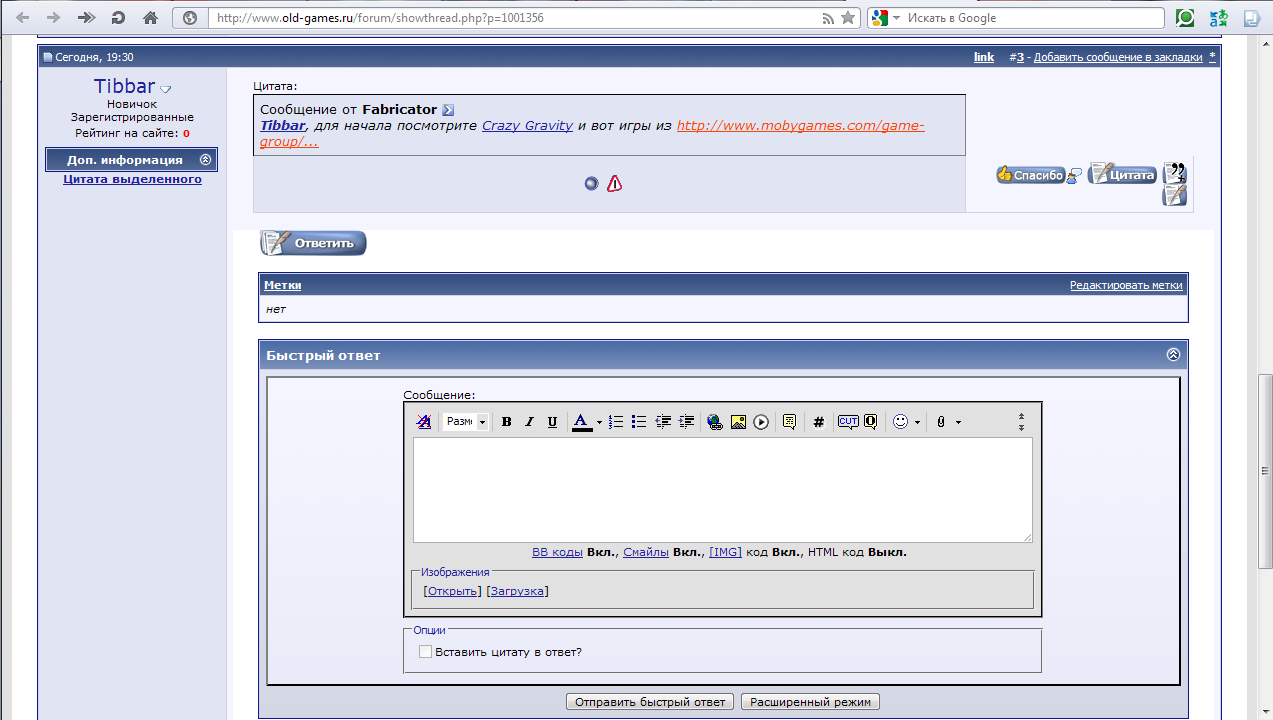Click 'Ответить' reply button
This screenshot has height=720, width=1273.
[313, 243]
